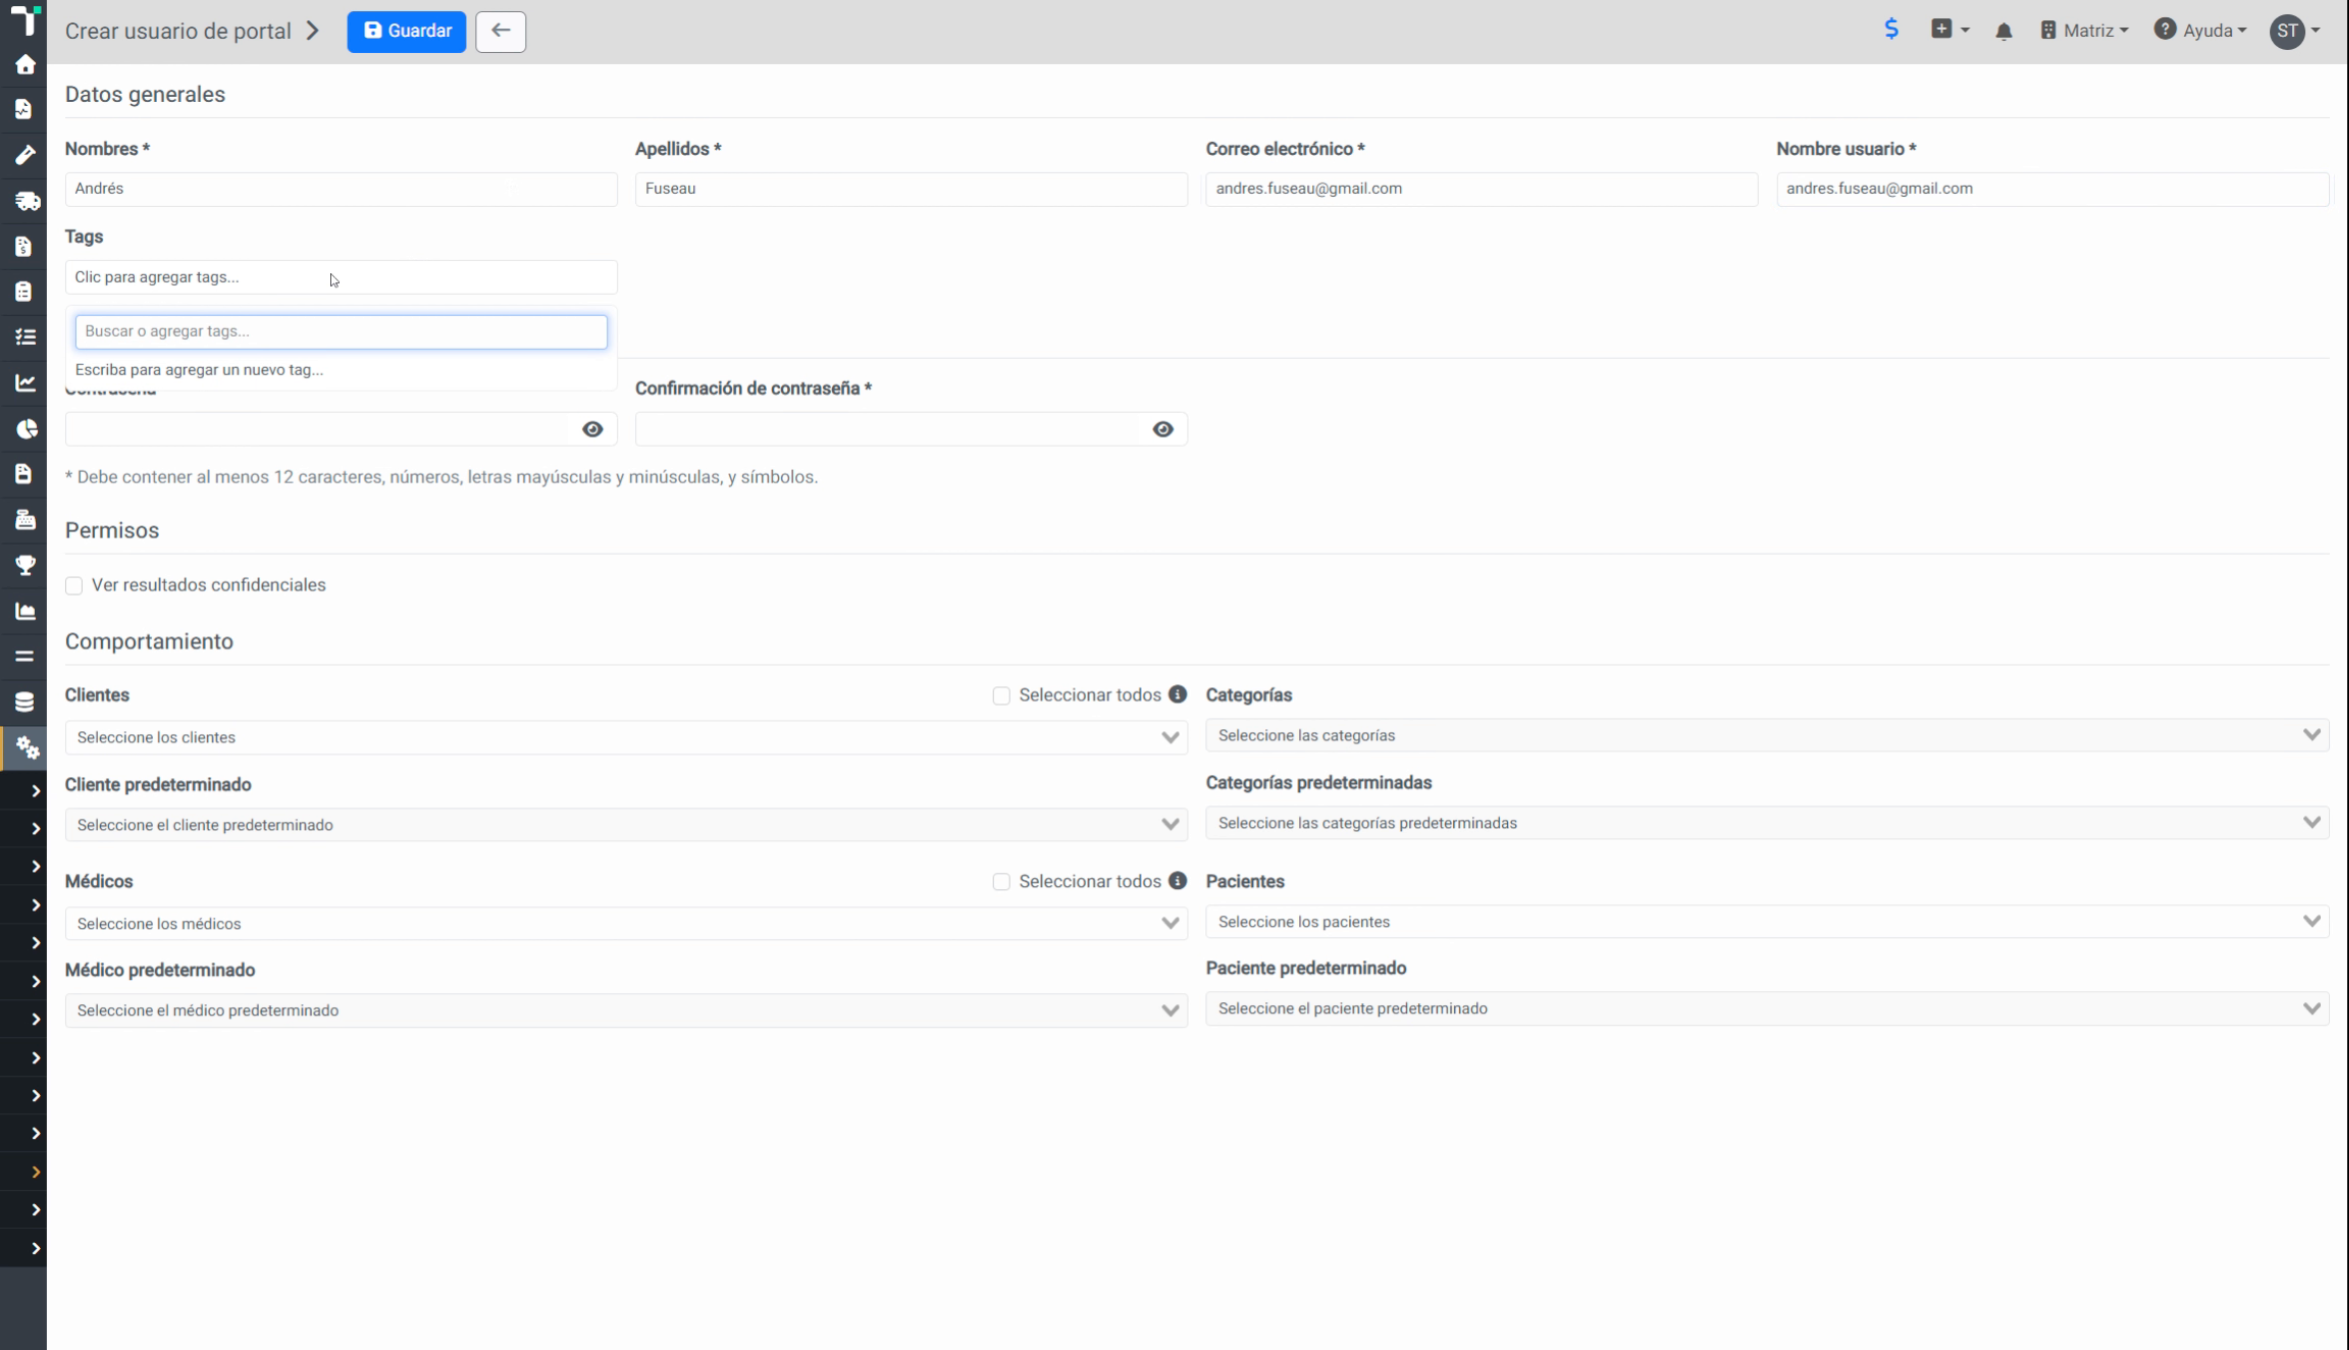2349x1350 pixels.
Task: Click the Guardar button
Action: pos(406,31)
